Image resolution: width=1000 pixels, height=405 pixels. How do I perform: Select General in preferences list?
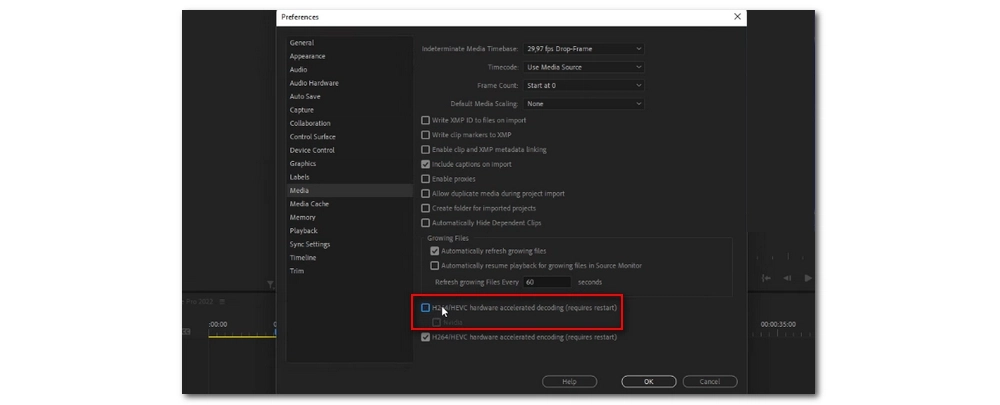pyautogui.click(x=302, y=43)
